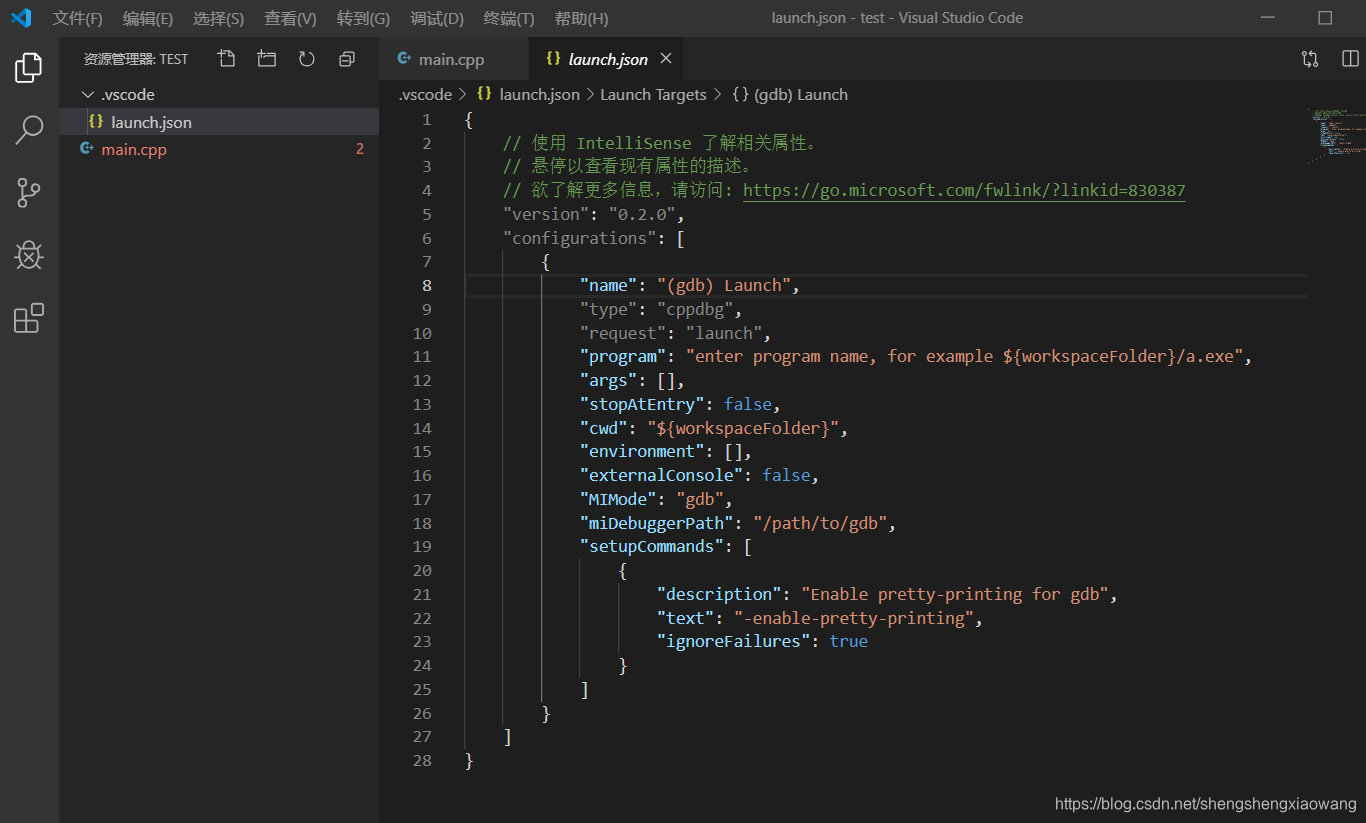Open the 调试(D) menu
This screenshot has width=1366, height=823.
[x=437, y=18]
